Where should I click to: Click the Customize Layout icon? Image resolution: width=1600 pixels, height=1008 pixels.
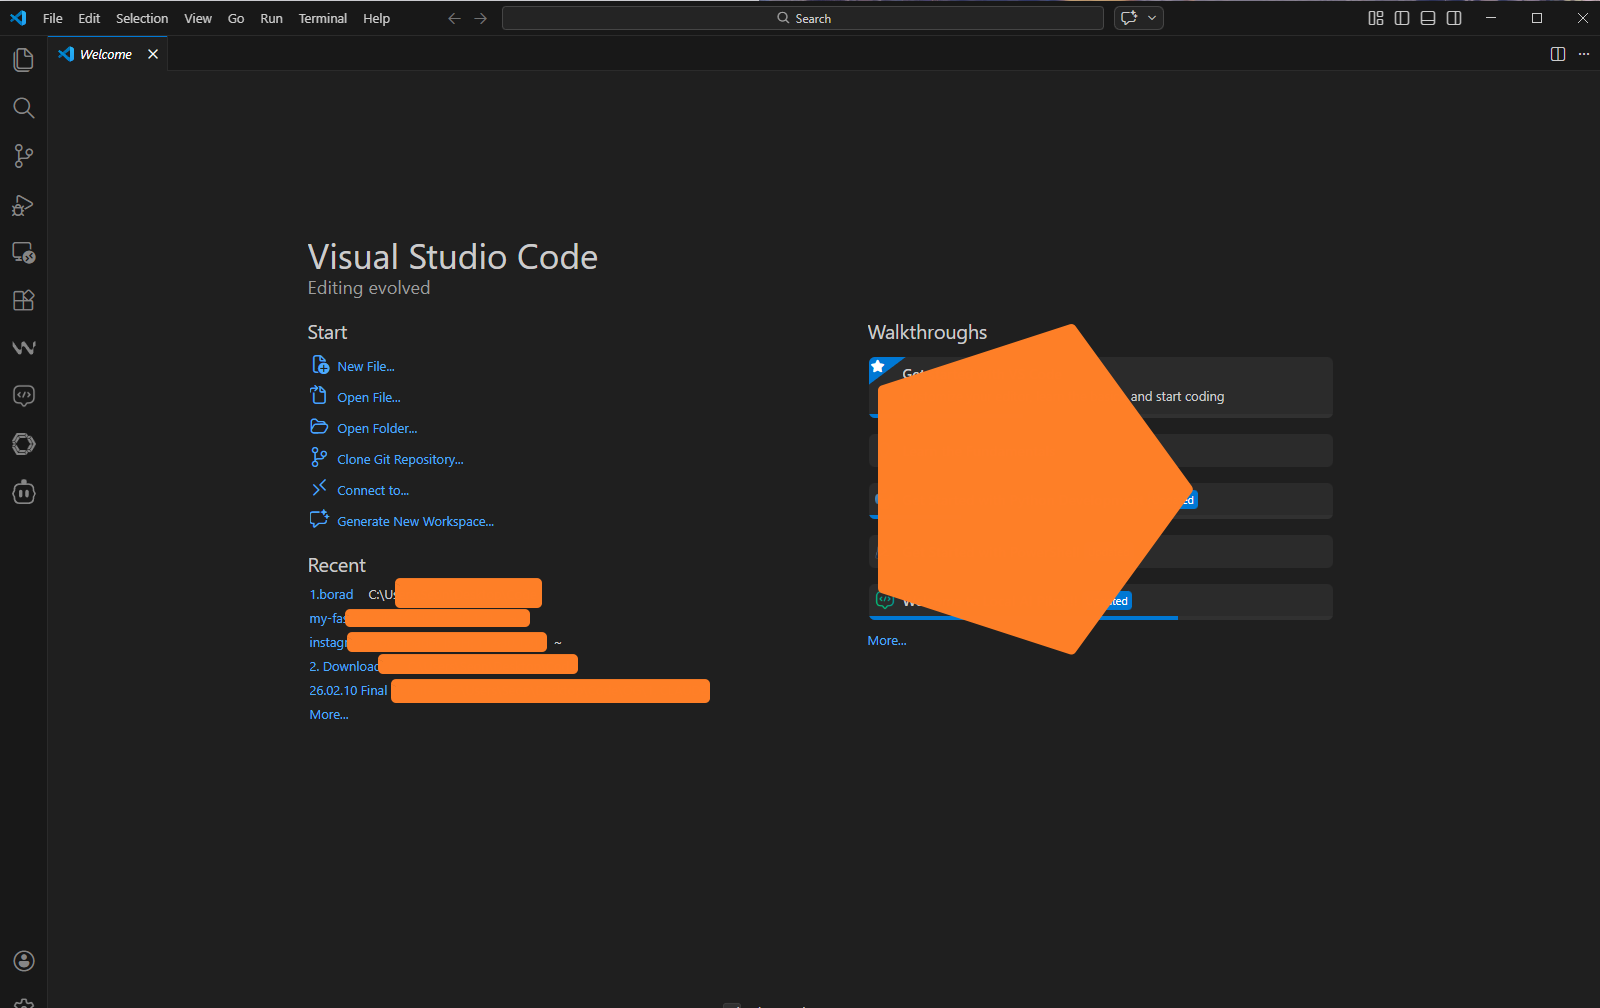click(1376, 18)
